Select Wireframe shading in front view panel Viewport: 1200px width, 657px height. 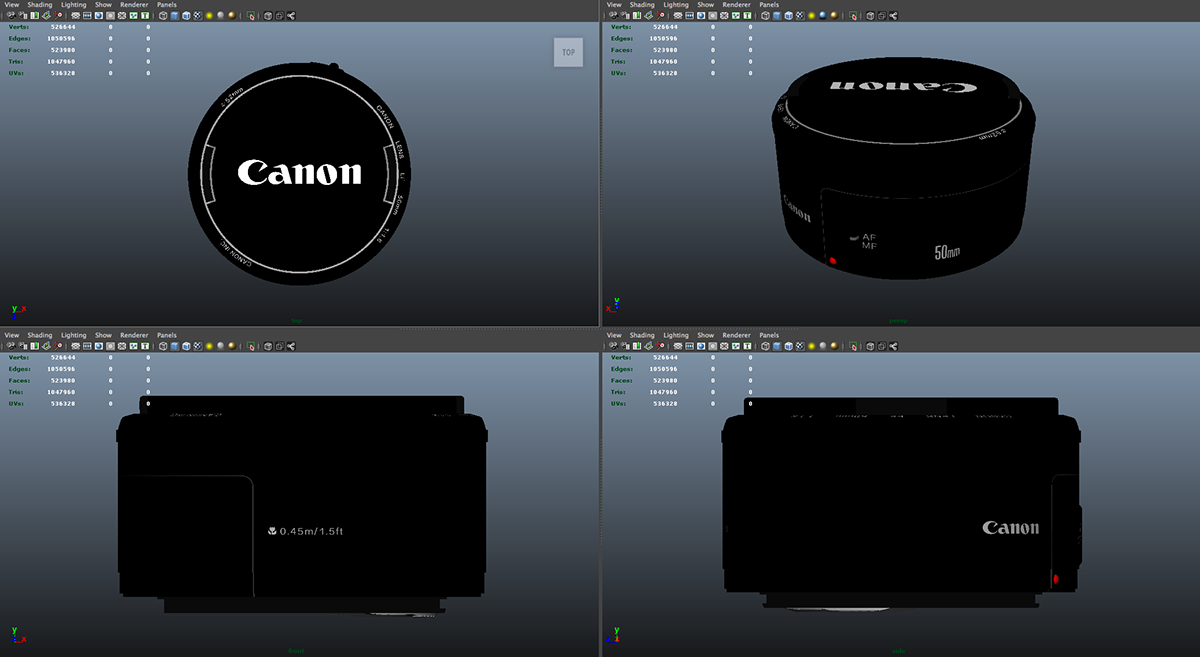[x=162, y=346]
